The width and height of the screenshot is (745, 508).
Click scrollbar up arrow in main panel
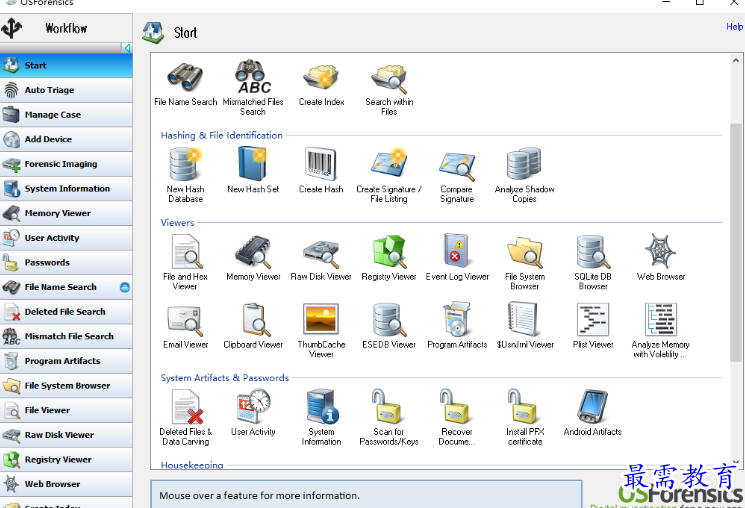pyautogui.click(x=735, y=60)
